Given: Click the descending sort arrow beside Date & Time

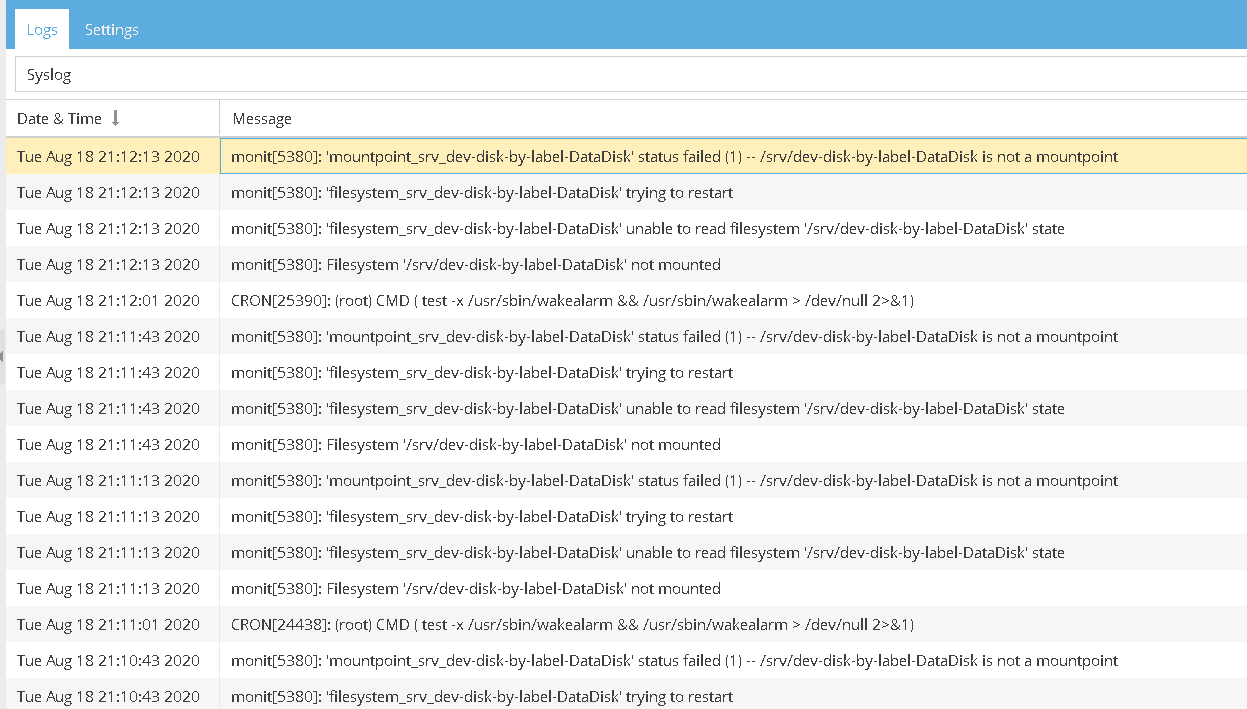Looking at the screenshot, I should point(115,118).
